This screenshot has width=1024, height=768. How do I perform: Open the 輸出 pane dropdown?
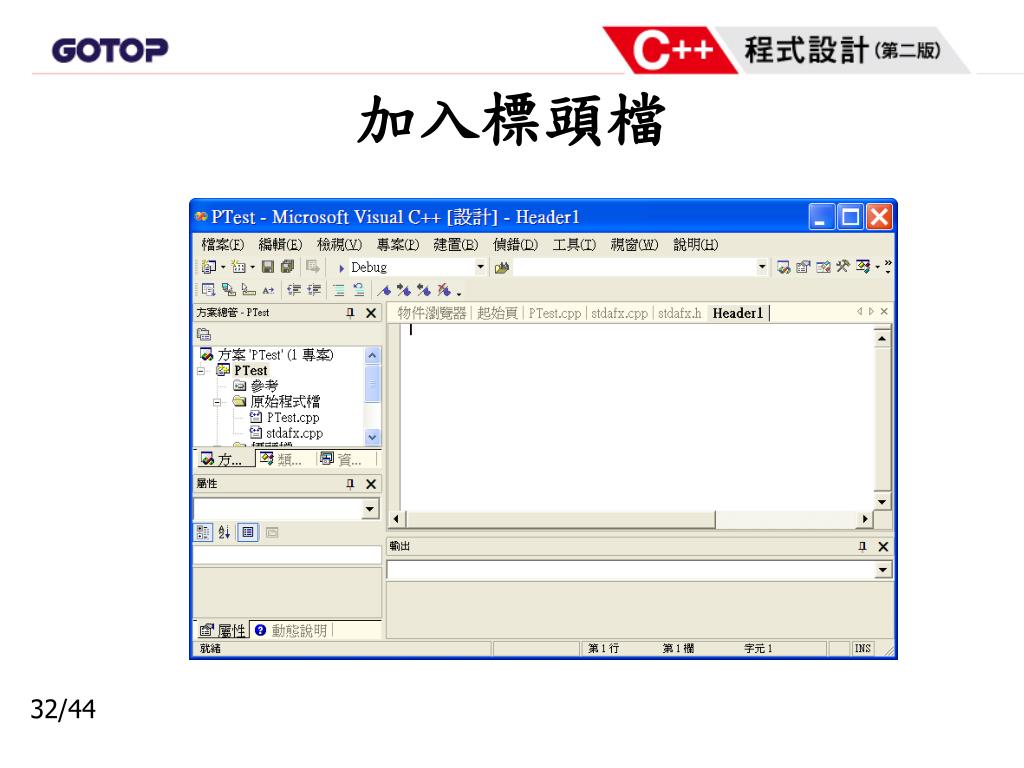tap(883, 570)
